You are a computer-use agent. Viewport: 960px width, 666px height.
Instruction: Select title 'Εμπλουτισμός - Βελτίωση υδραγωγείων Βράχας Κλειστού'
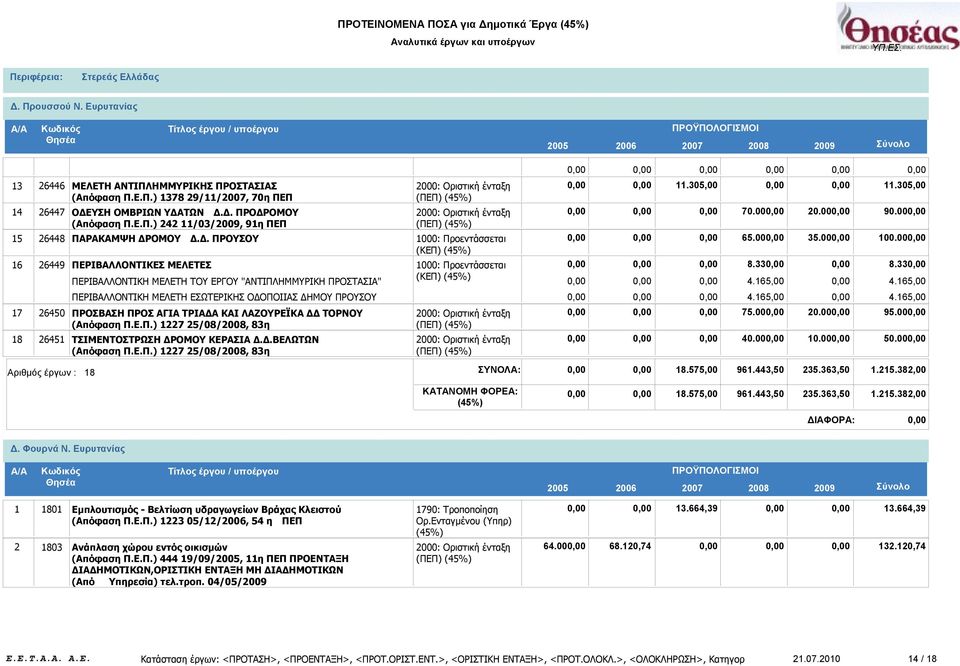206,509
